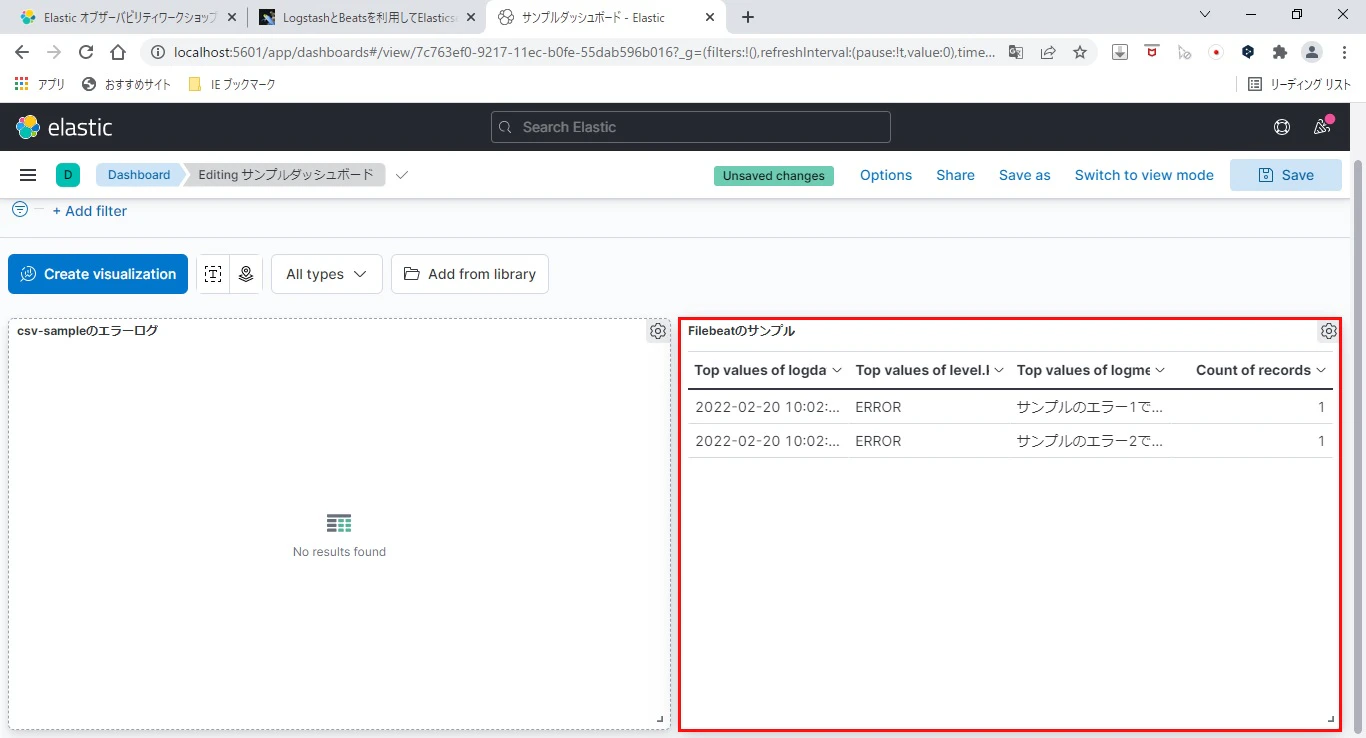1366x738 pixels.
Task: Click the Elastic logo
Action: click(64, 127)
